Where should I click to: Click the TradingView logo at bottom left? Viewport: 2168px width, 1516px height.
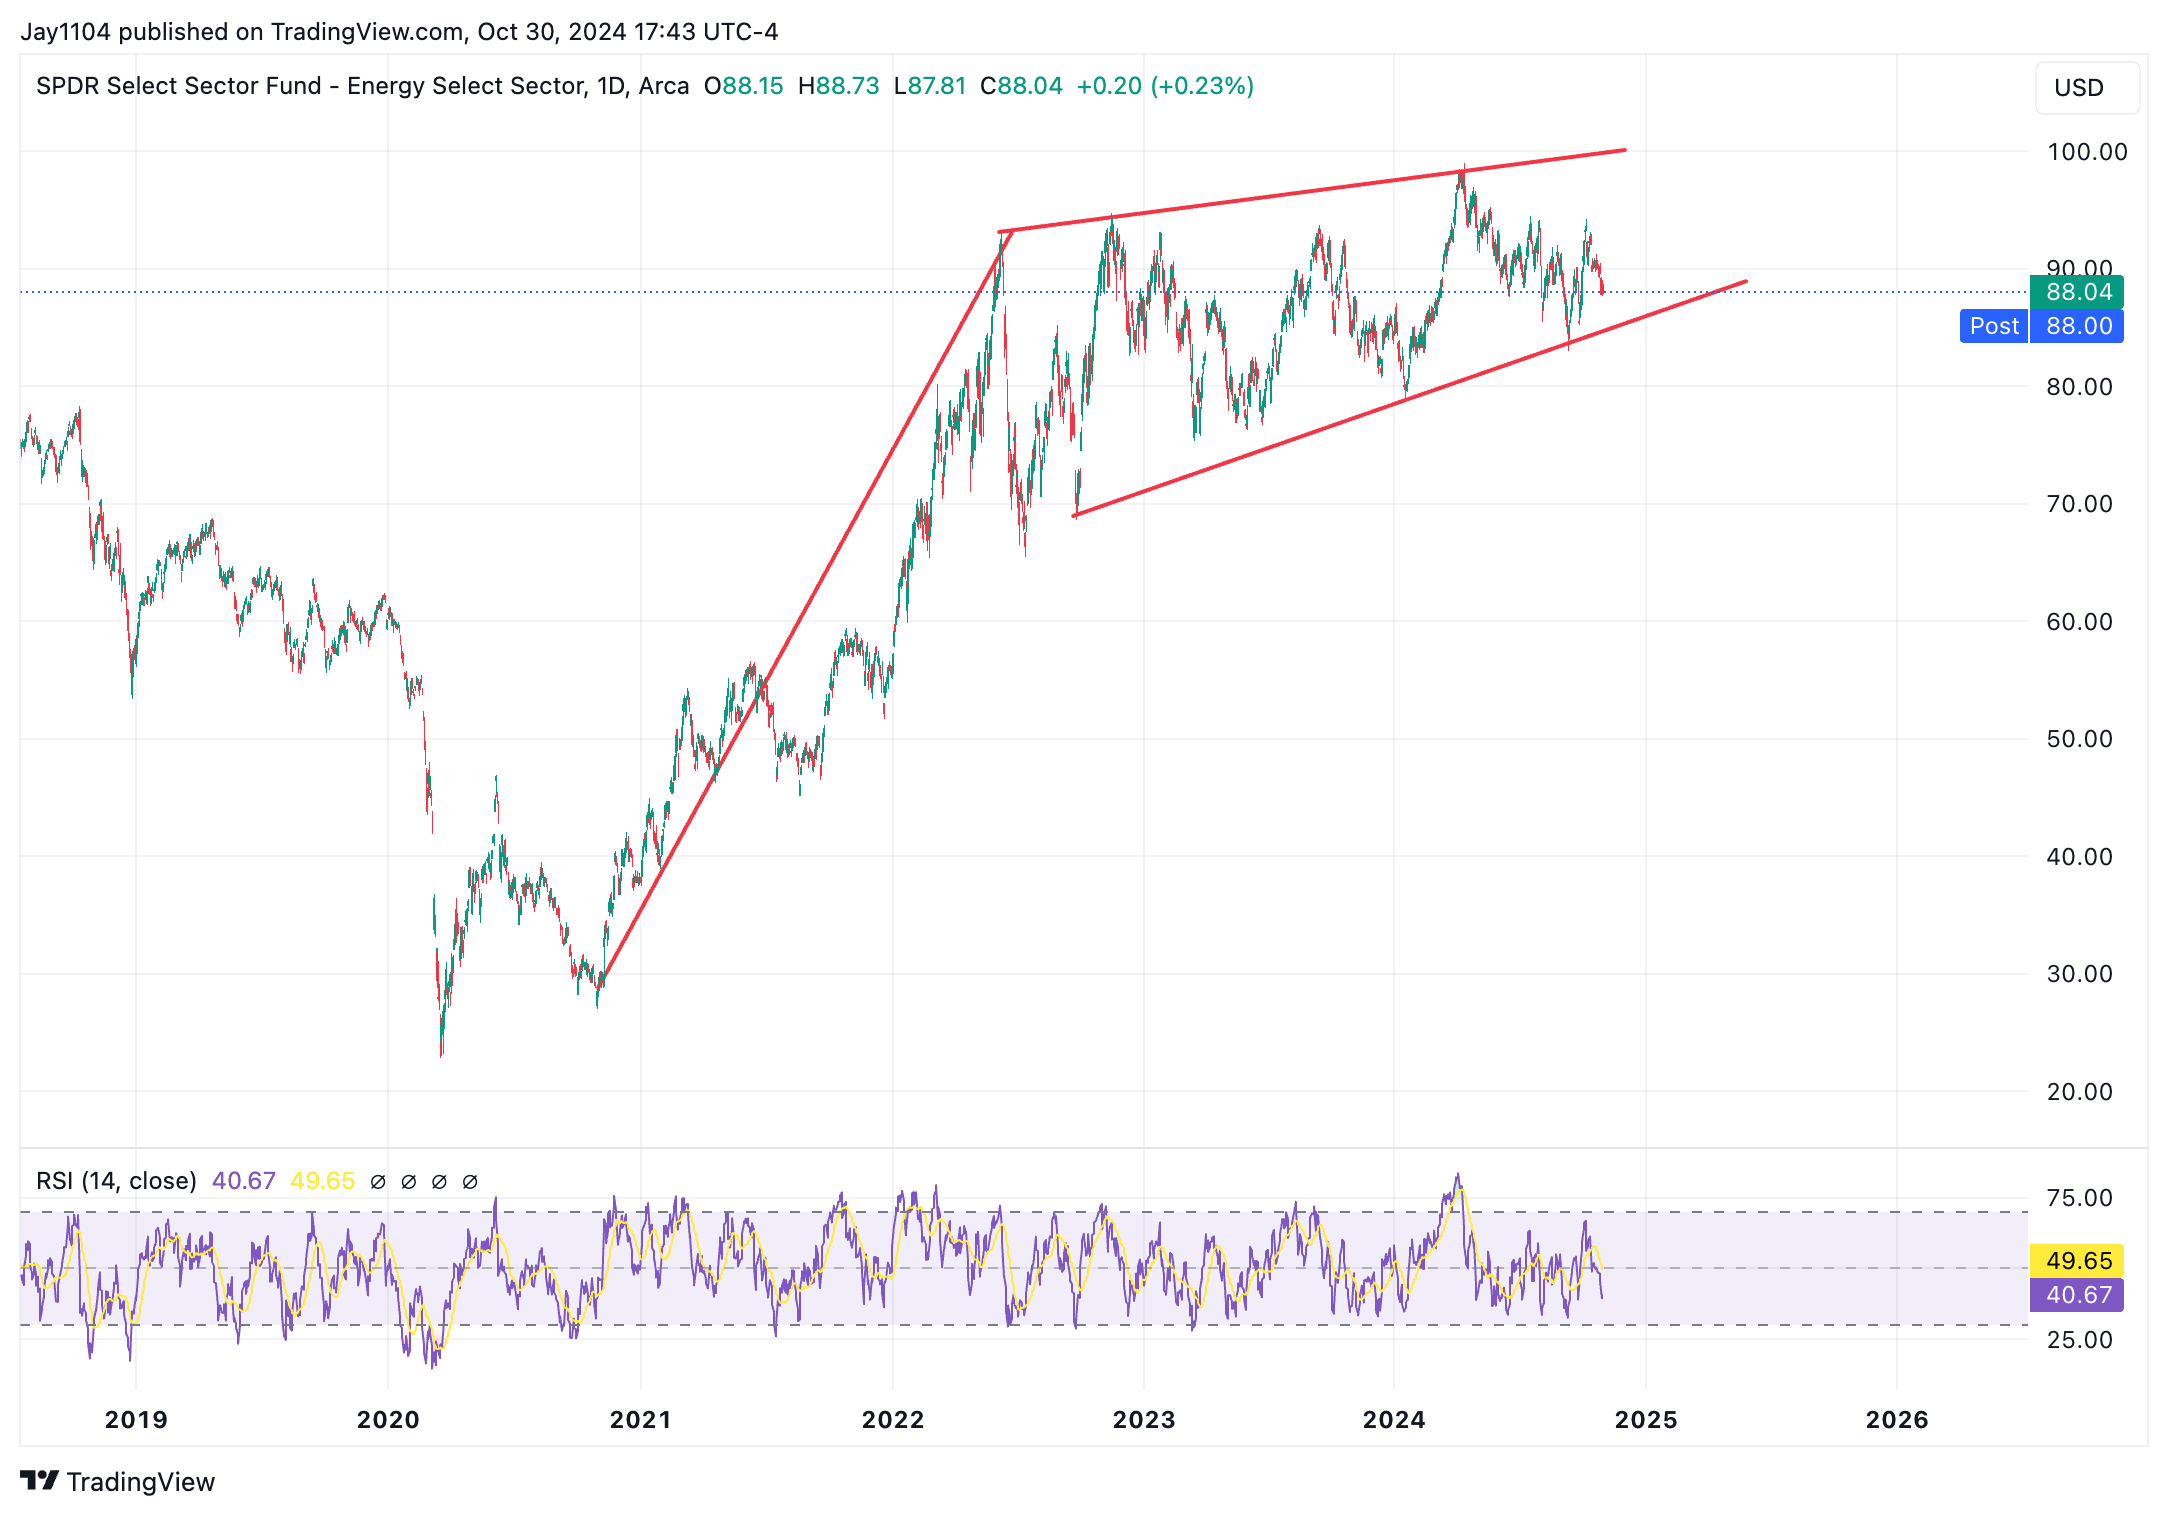[117, 1481]
